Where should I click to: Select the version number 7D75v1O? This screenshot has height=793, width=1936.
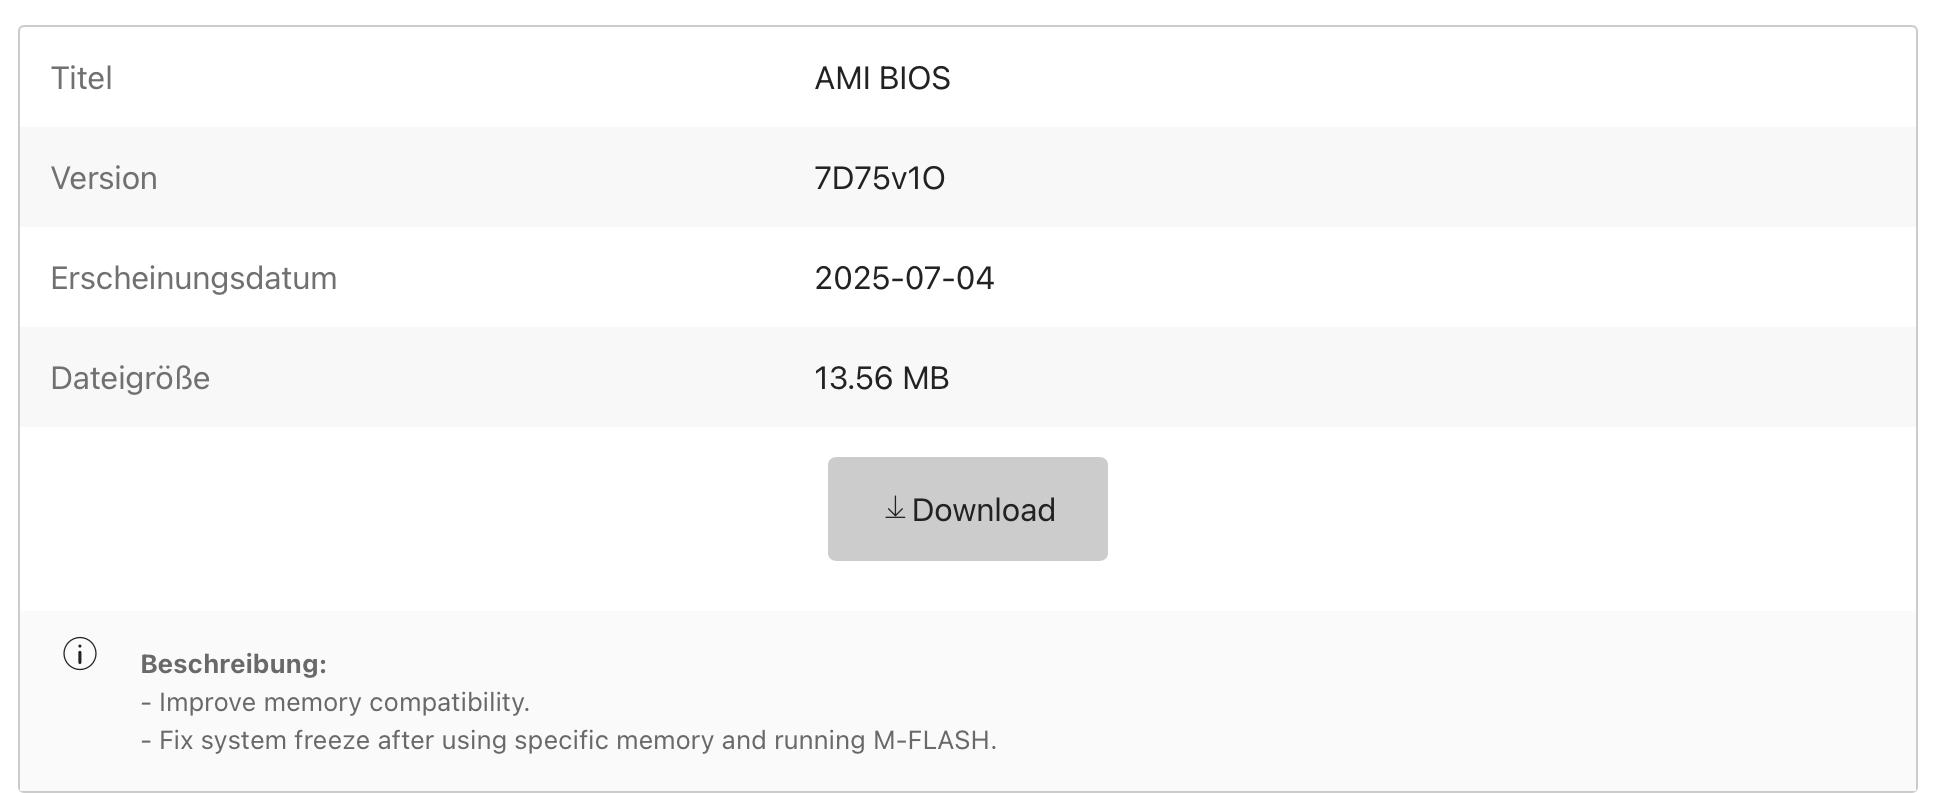[x=879, y=178]
